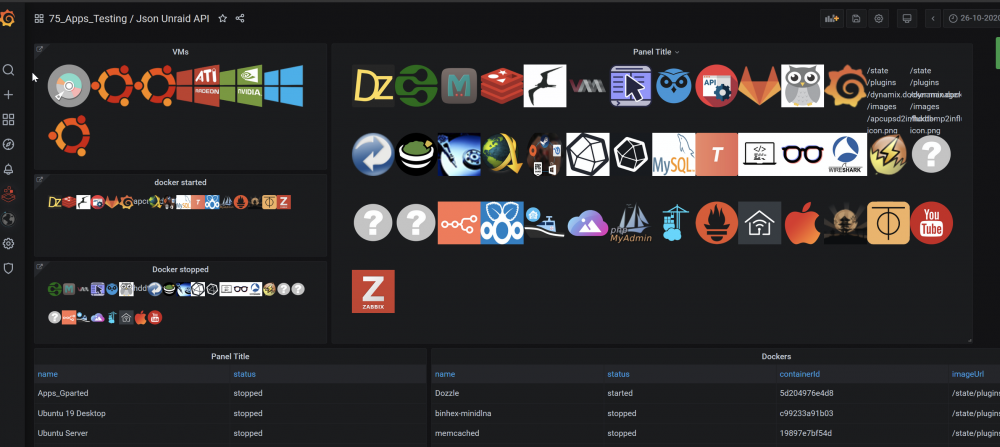Viewport: 1000px width, 447px height.
Task: Sort Dockers table by containerId column
Action: 798,374
